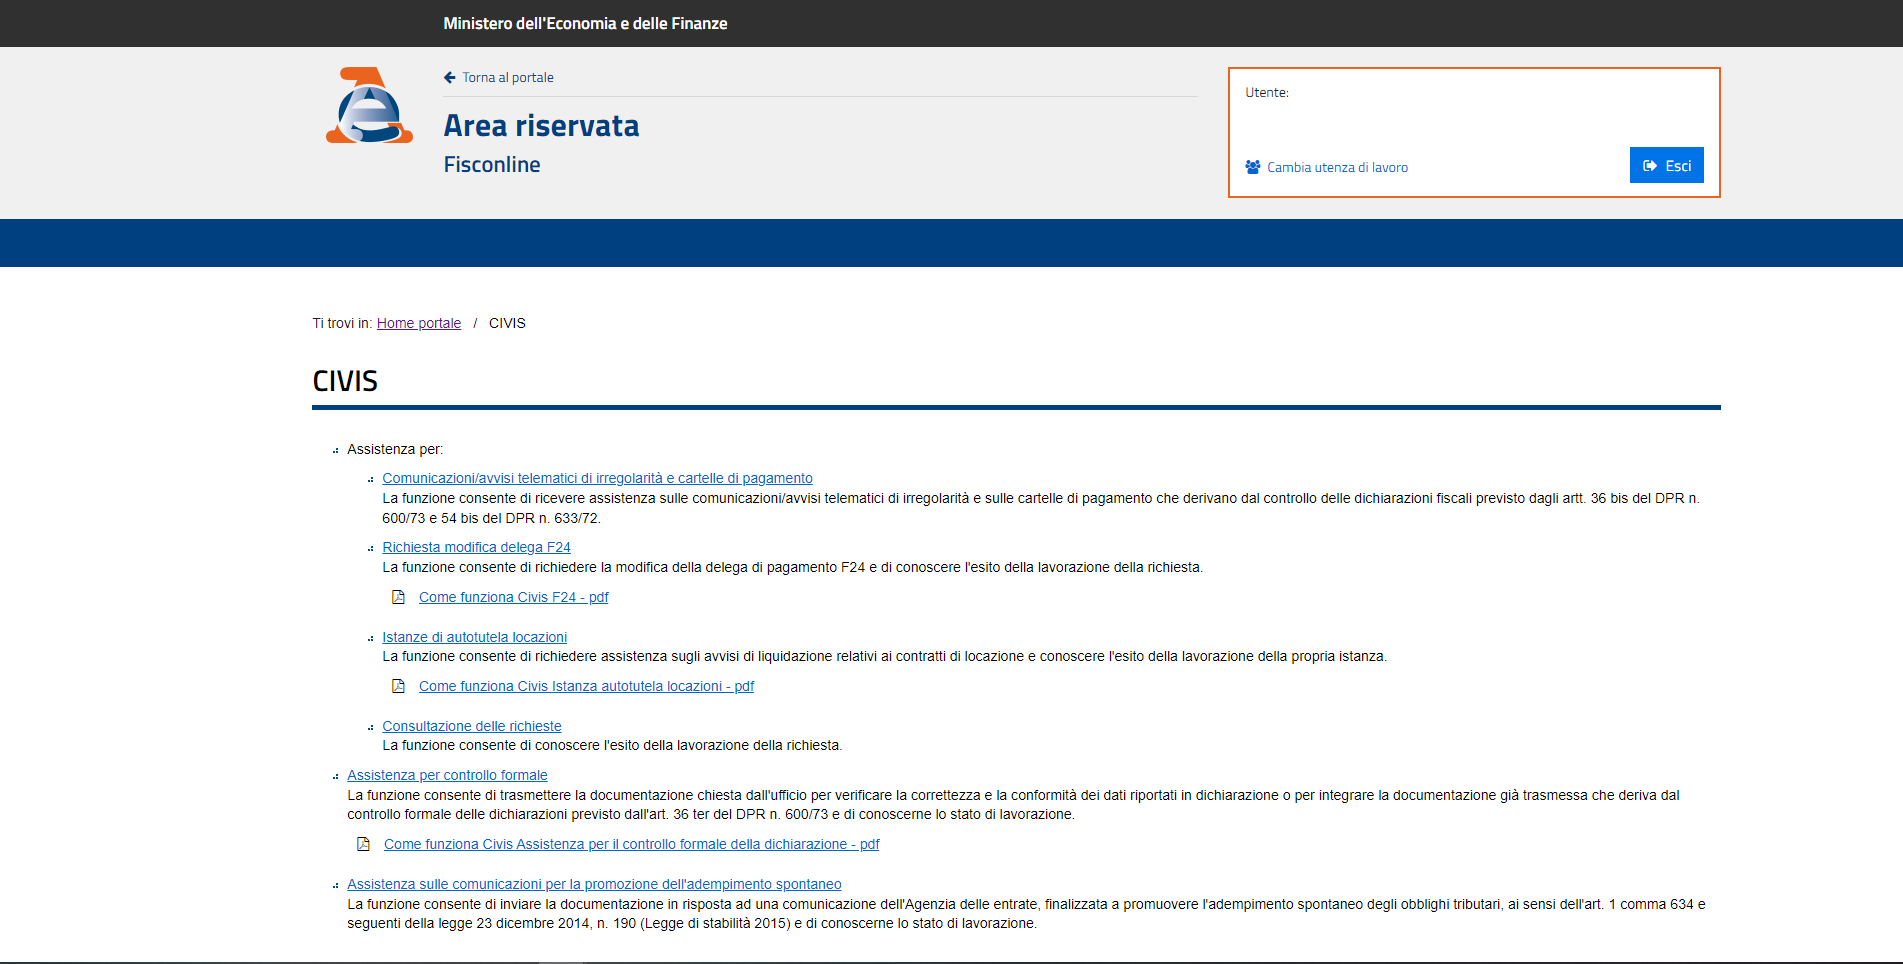Click the Fisconline subtitle
This screenshot has width=1903, height=964.
492,165
